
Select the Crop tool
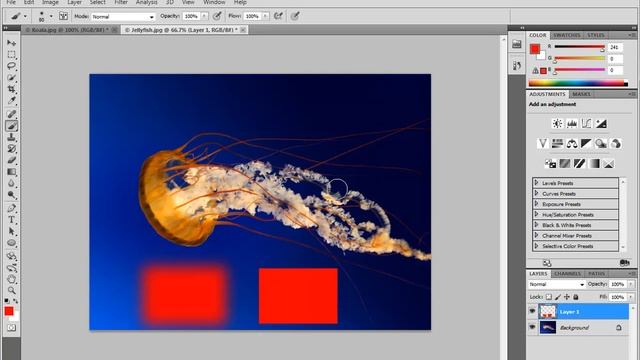coord(11,89)
